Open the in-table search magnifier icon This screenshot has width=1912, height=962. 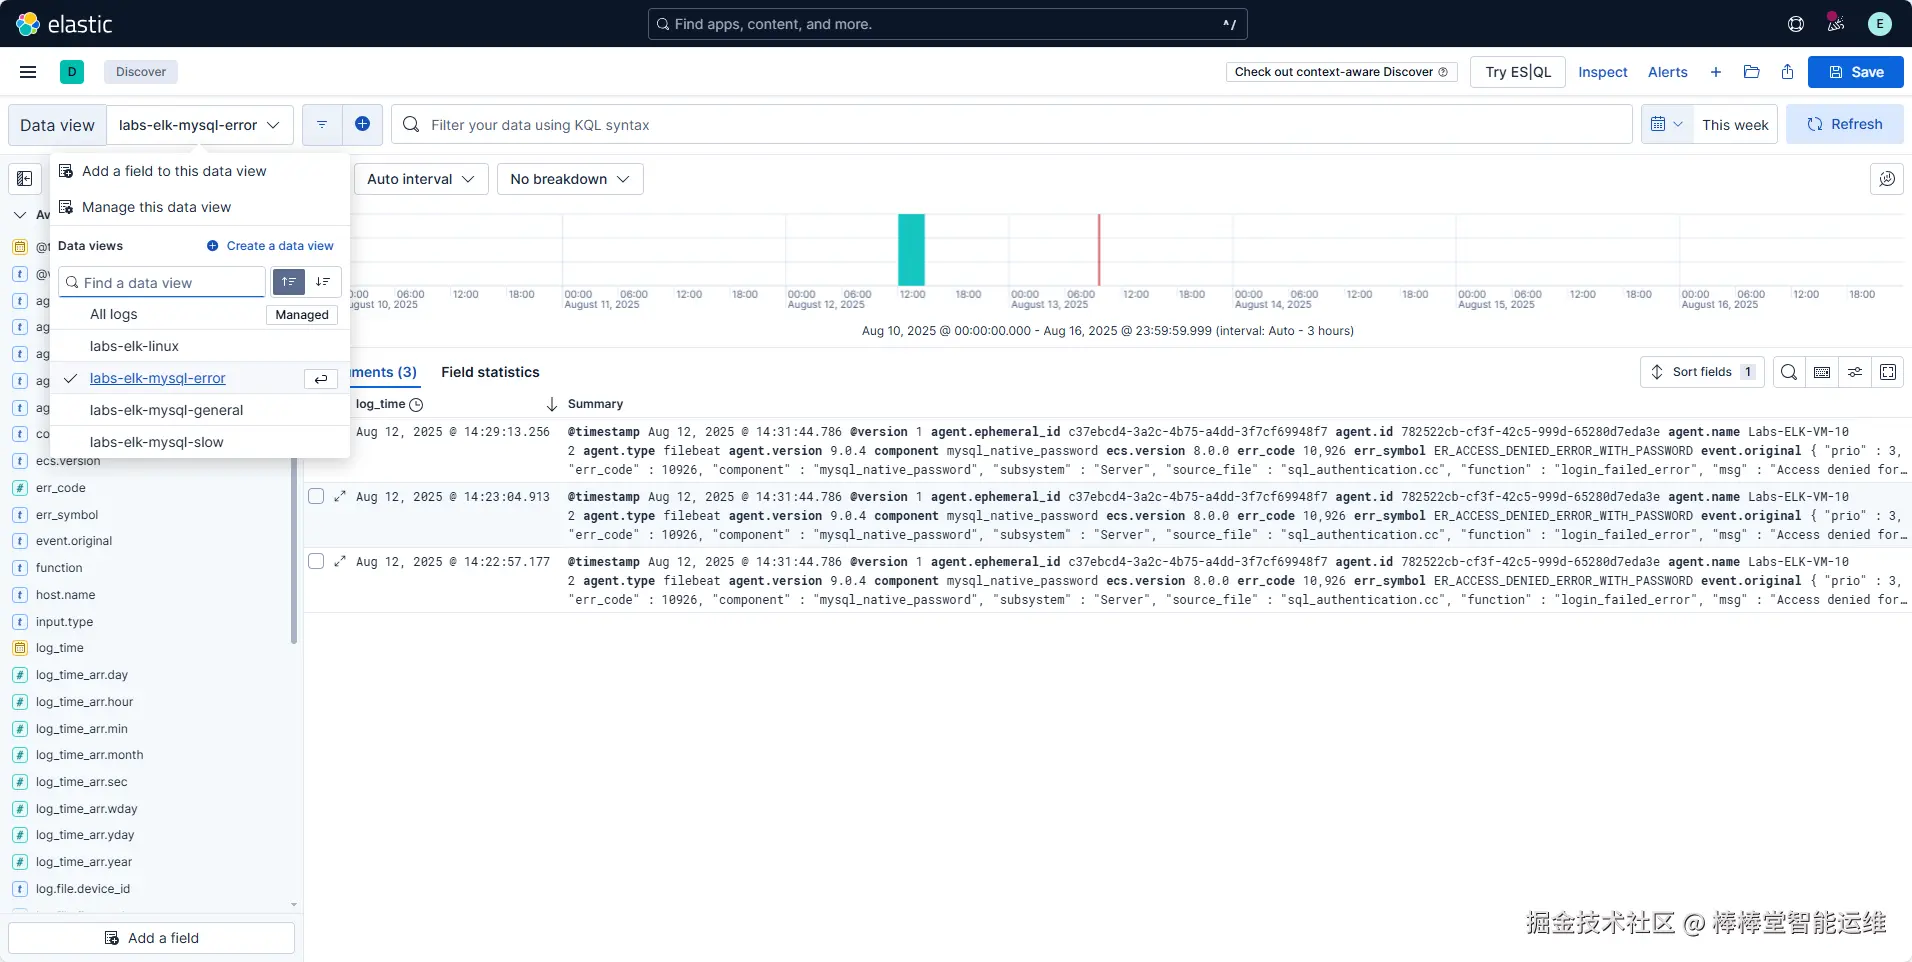(1789, 372)
